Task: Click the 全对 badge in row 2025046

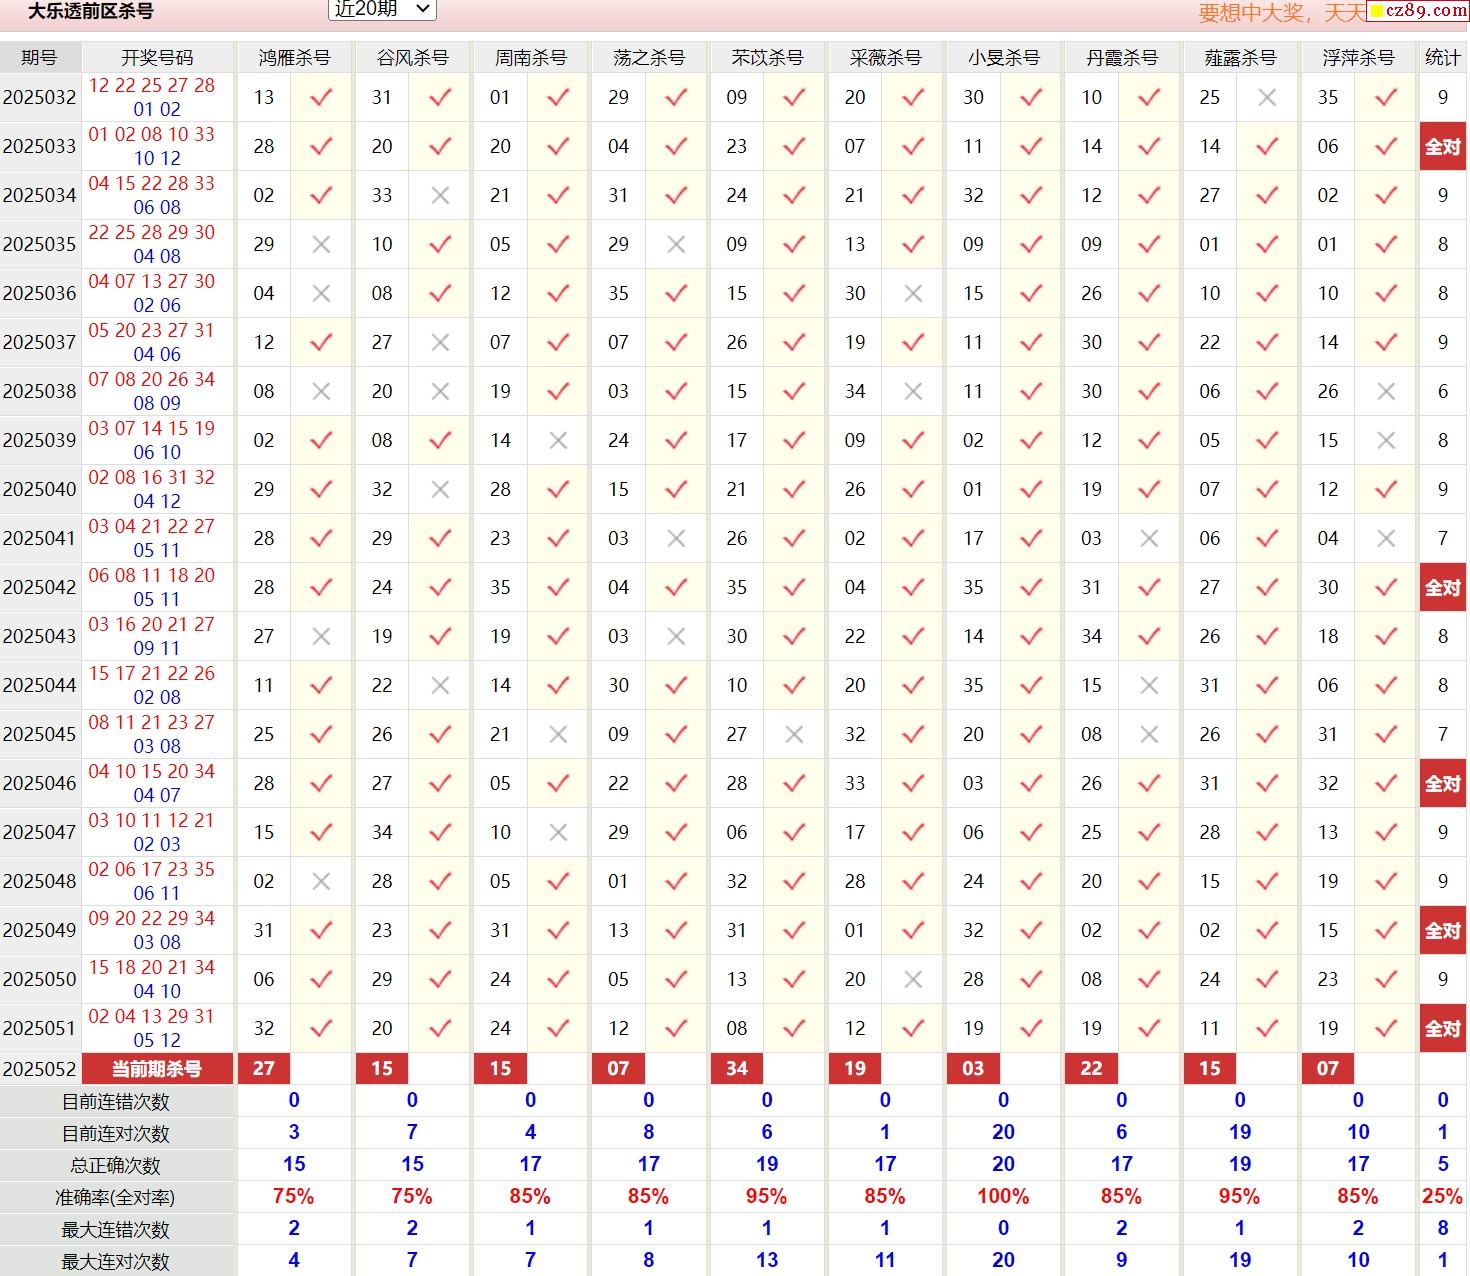Action: click(x=1443, y=784)
